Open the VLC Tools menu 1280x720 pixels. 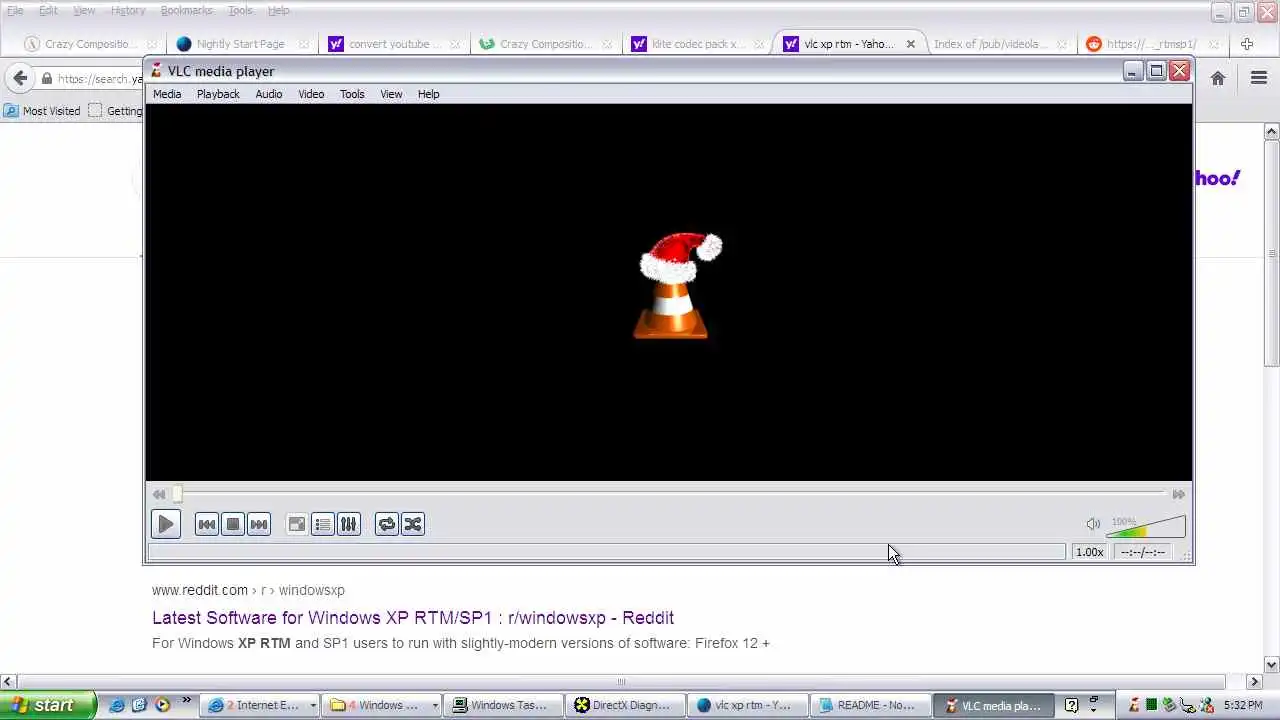coord(352,94)
